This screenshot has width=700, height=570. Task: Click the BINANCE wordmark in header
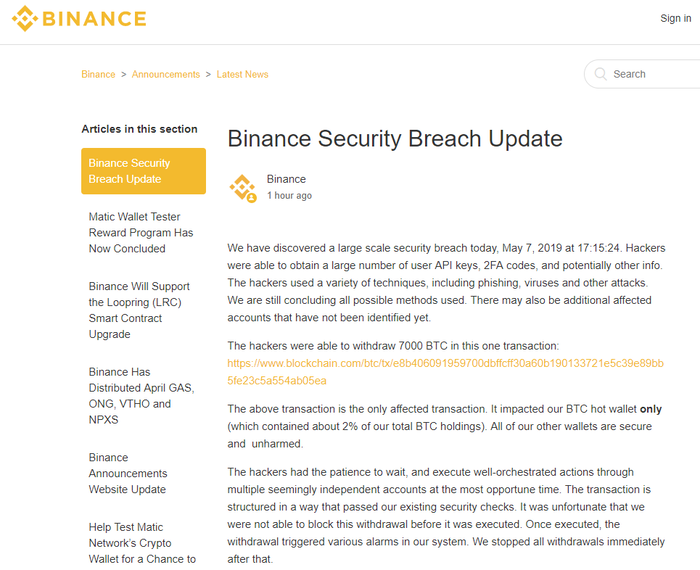(x=94, y=19)
